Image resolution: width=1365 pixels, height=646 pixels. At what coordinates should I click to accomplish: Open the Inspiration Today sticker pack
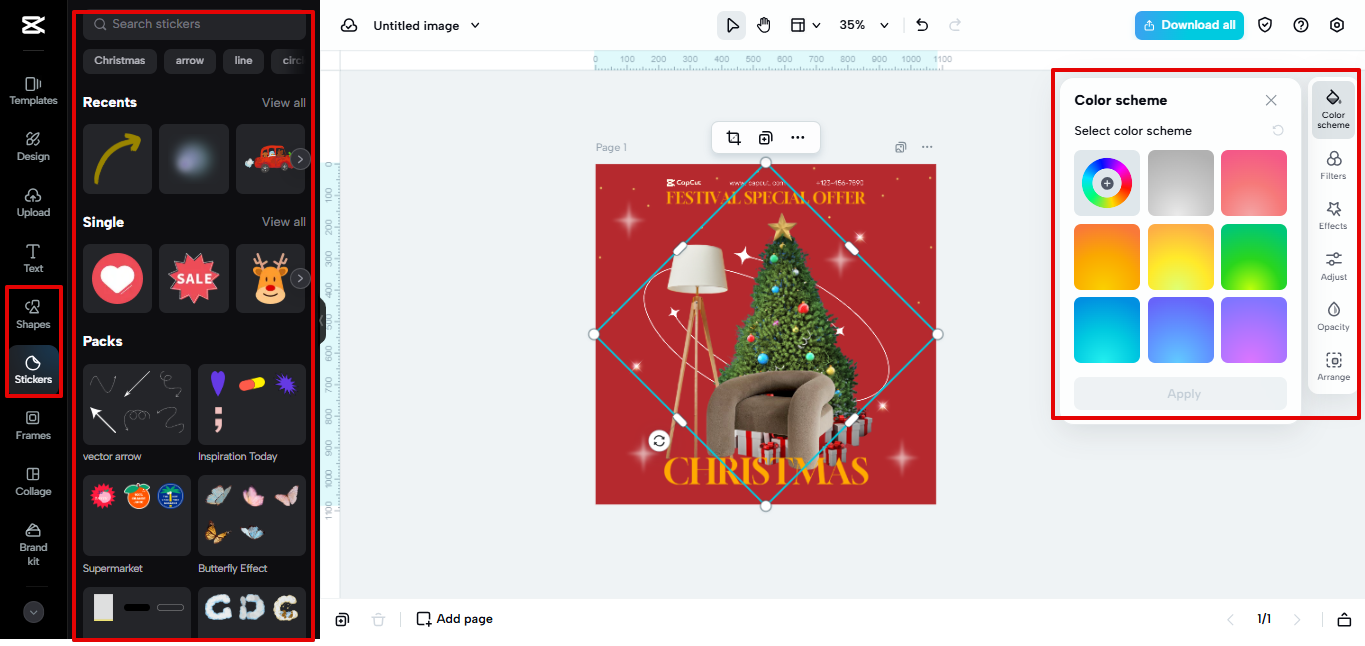252,404
